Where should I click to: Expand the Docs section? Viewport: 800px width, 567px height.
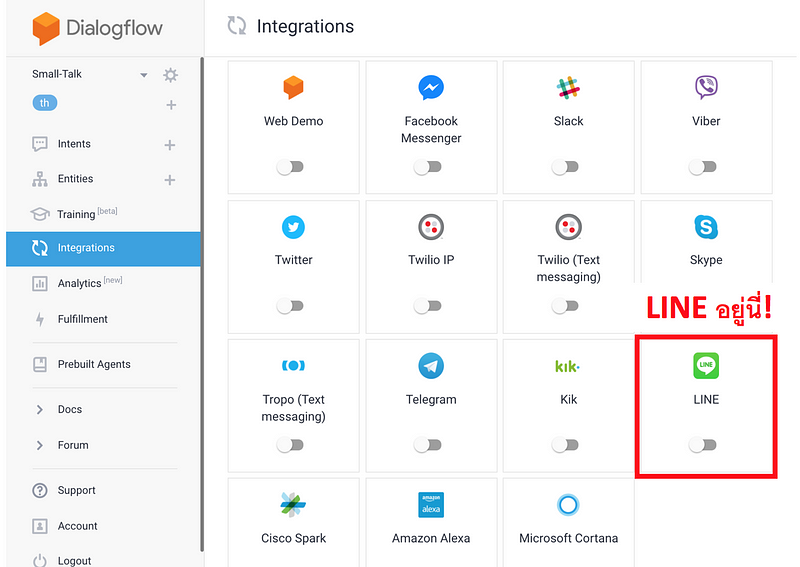click(x=70, y=409)
